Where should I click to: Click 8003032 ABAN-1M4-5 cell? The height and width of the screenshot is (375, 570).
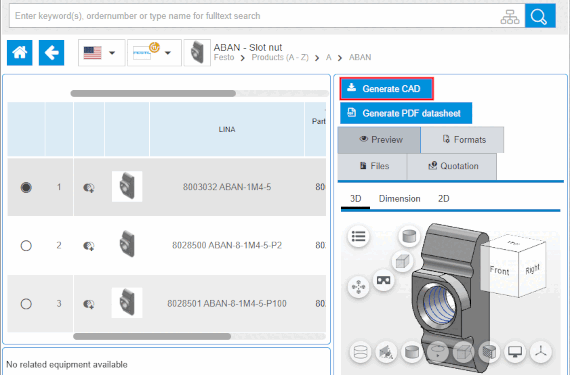[x=227, y=188]
